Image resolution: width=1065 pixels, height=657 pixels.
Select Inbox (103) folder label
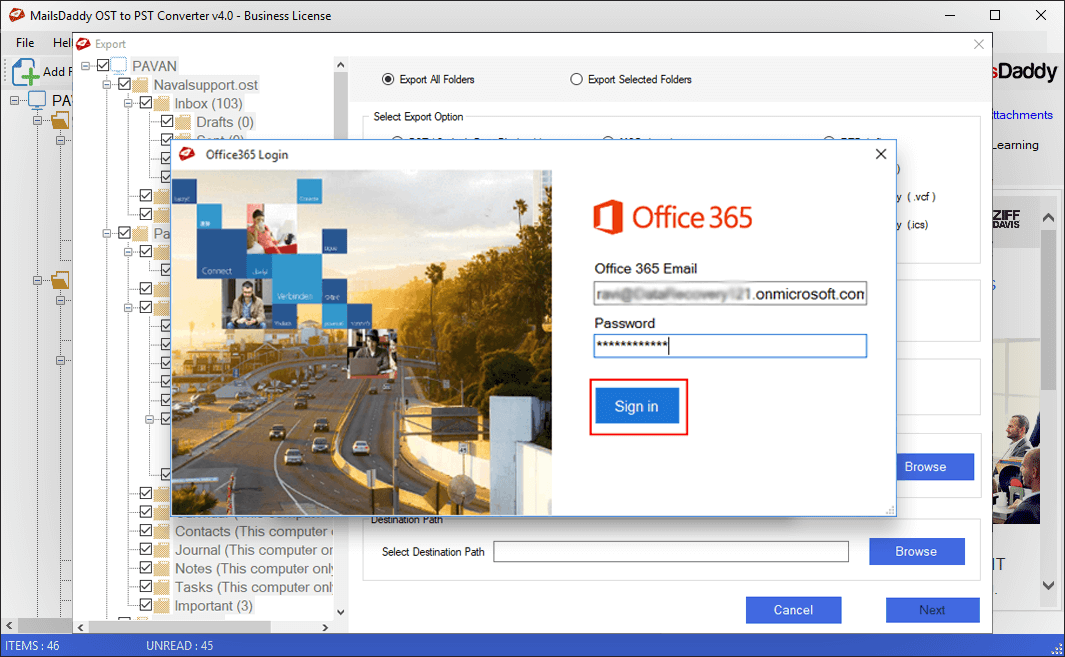[208, 103]
